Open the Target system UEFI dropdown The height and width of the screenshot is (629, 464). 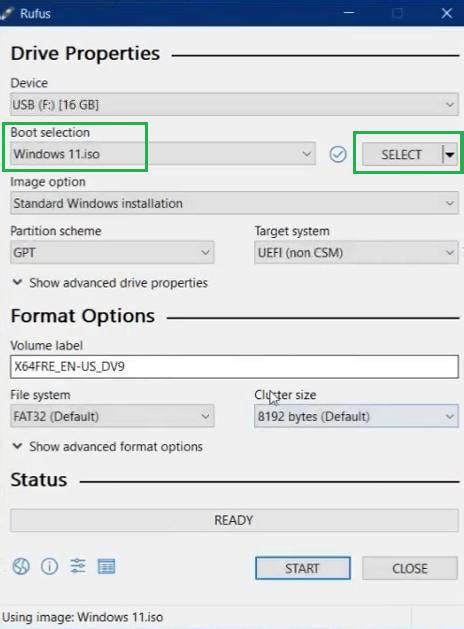pyautogui.click(x=356, y=252)
